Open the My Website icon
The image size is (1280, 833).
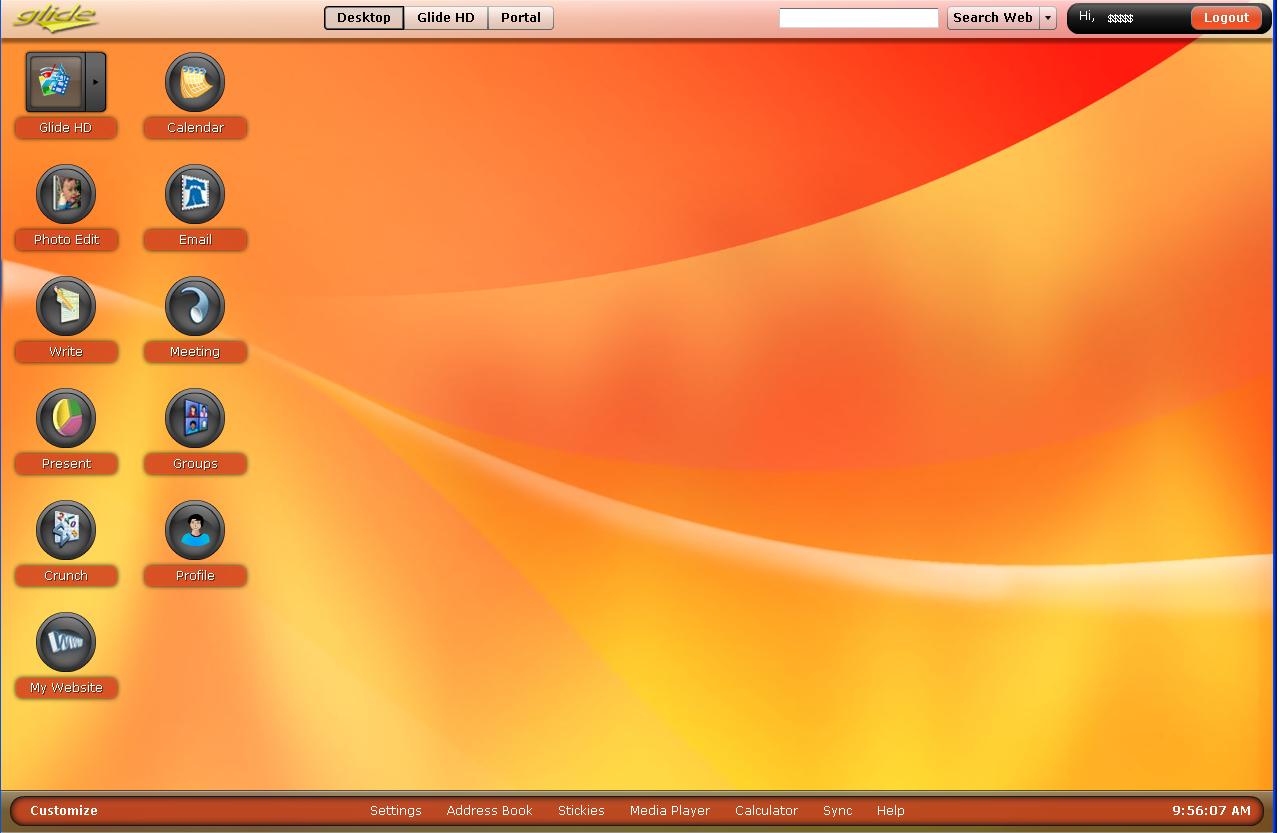point(66,642)
